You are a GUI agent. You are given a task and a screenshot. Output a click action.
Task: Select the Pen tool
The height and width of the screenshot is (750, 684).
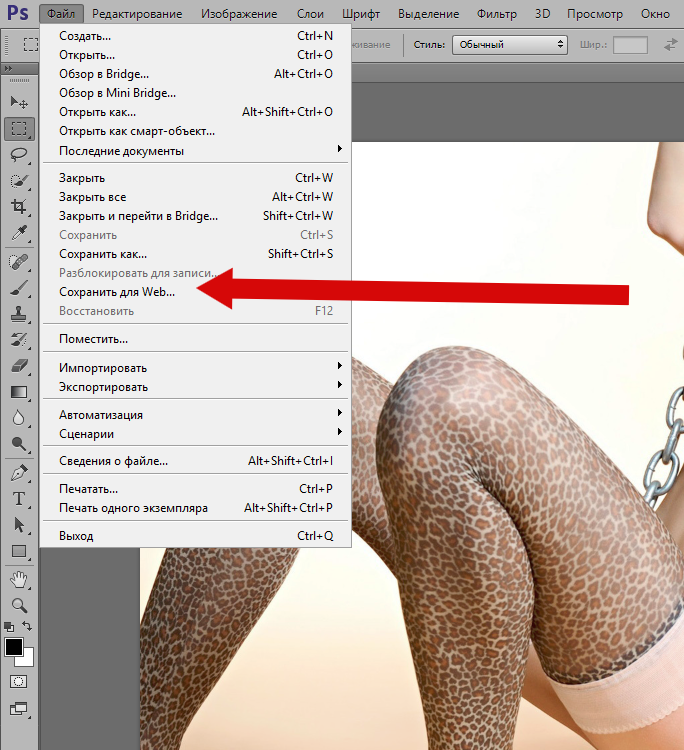point(19,473)
